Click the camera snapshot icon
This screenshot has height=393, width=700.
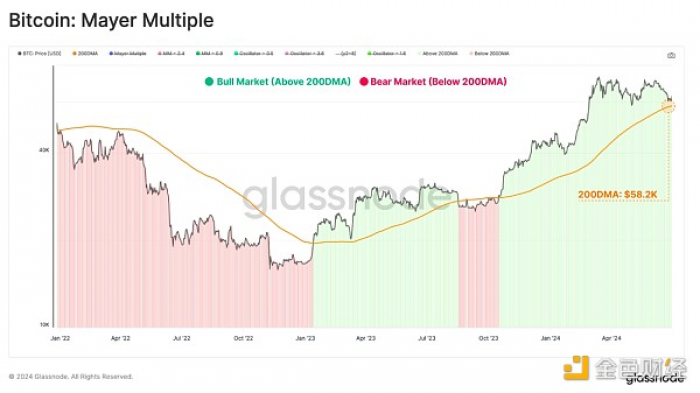pos(671,55)
